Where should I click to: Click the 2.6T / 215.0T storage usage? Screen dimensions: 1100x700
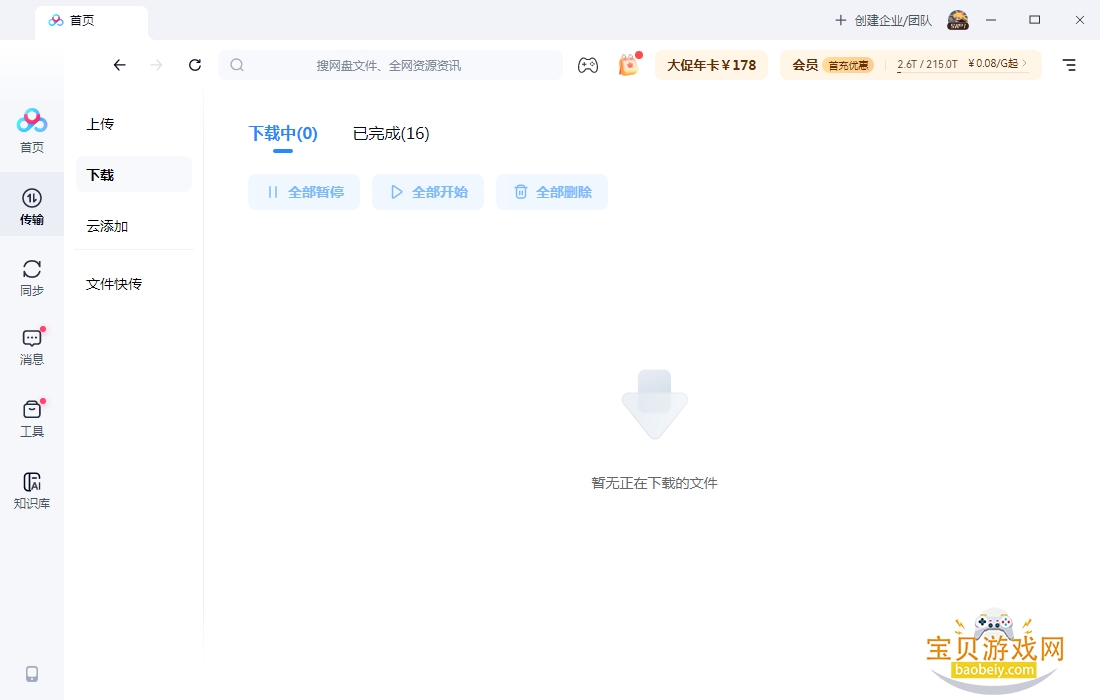point(927,64)
